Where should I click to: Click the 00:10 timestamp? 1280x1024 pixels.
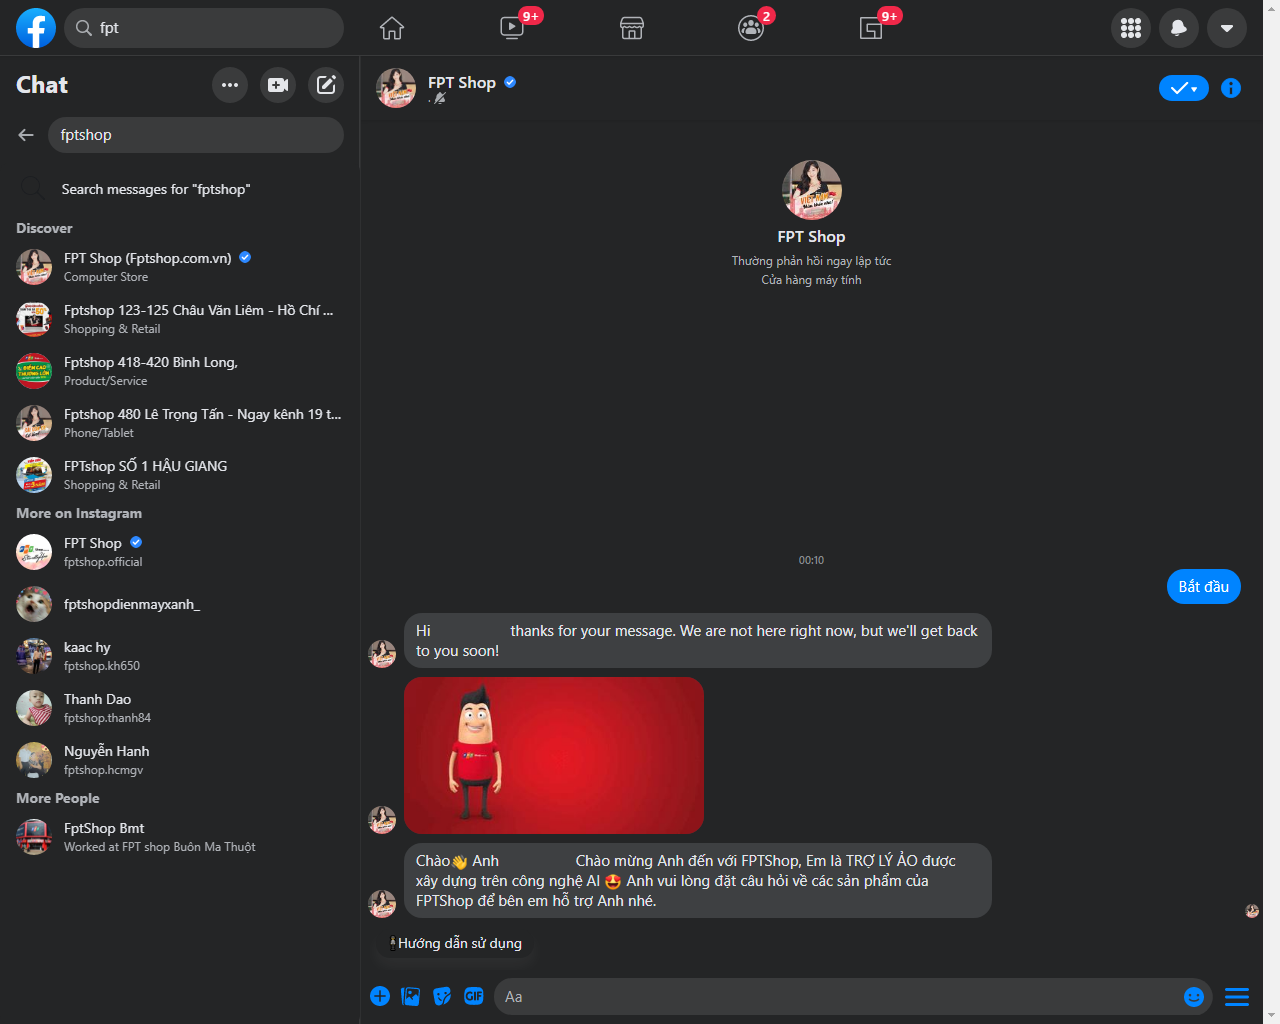click(811, 560)
